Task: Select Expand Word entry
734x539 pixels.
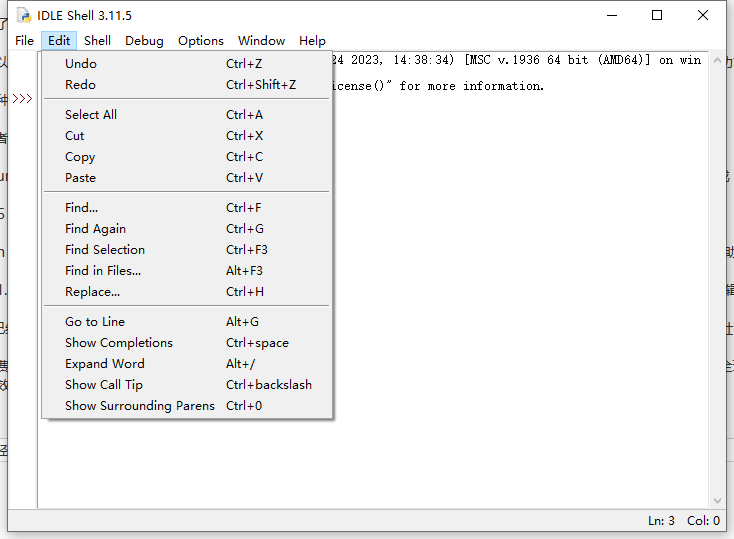Action: pyautogui.click(x=187, y=364)
